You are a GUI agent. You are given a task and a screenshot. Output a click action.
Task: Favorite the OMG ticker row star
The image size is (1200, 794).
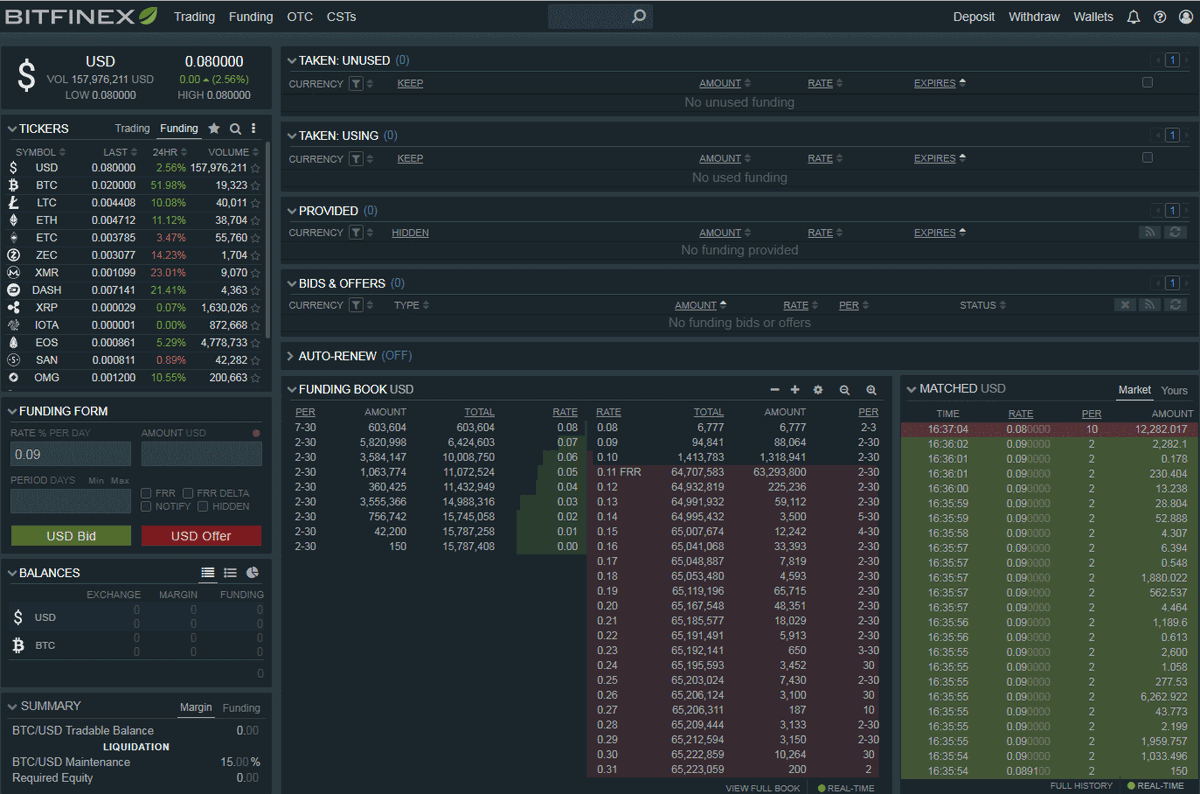(256, 378)
